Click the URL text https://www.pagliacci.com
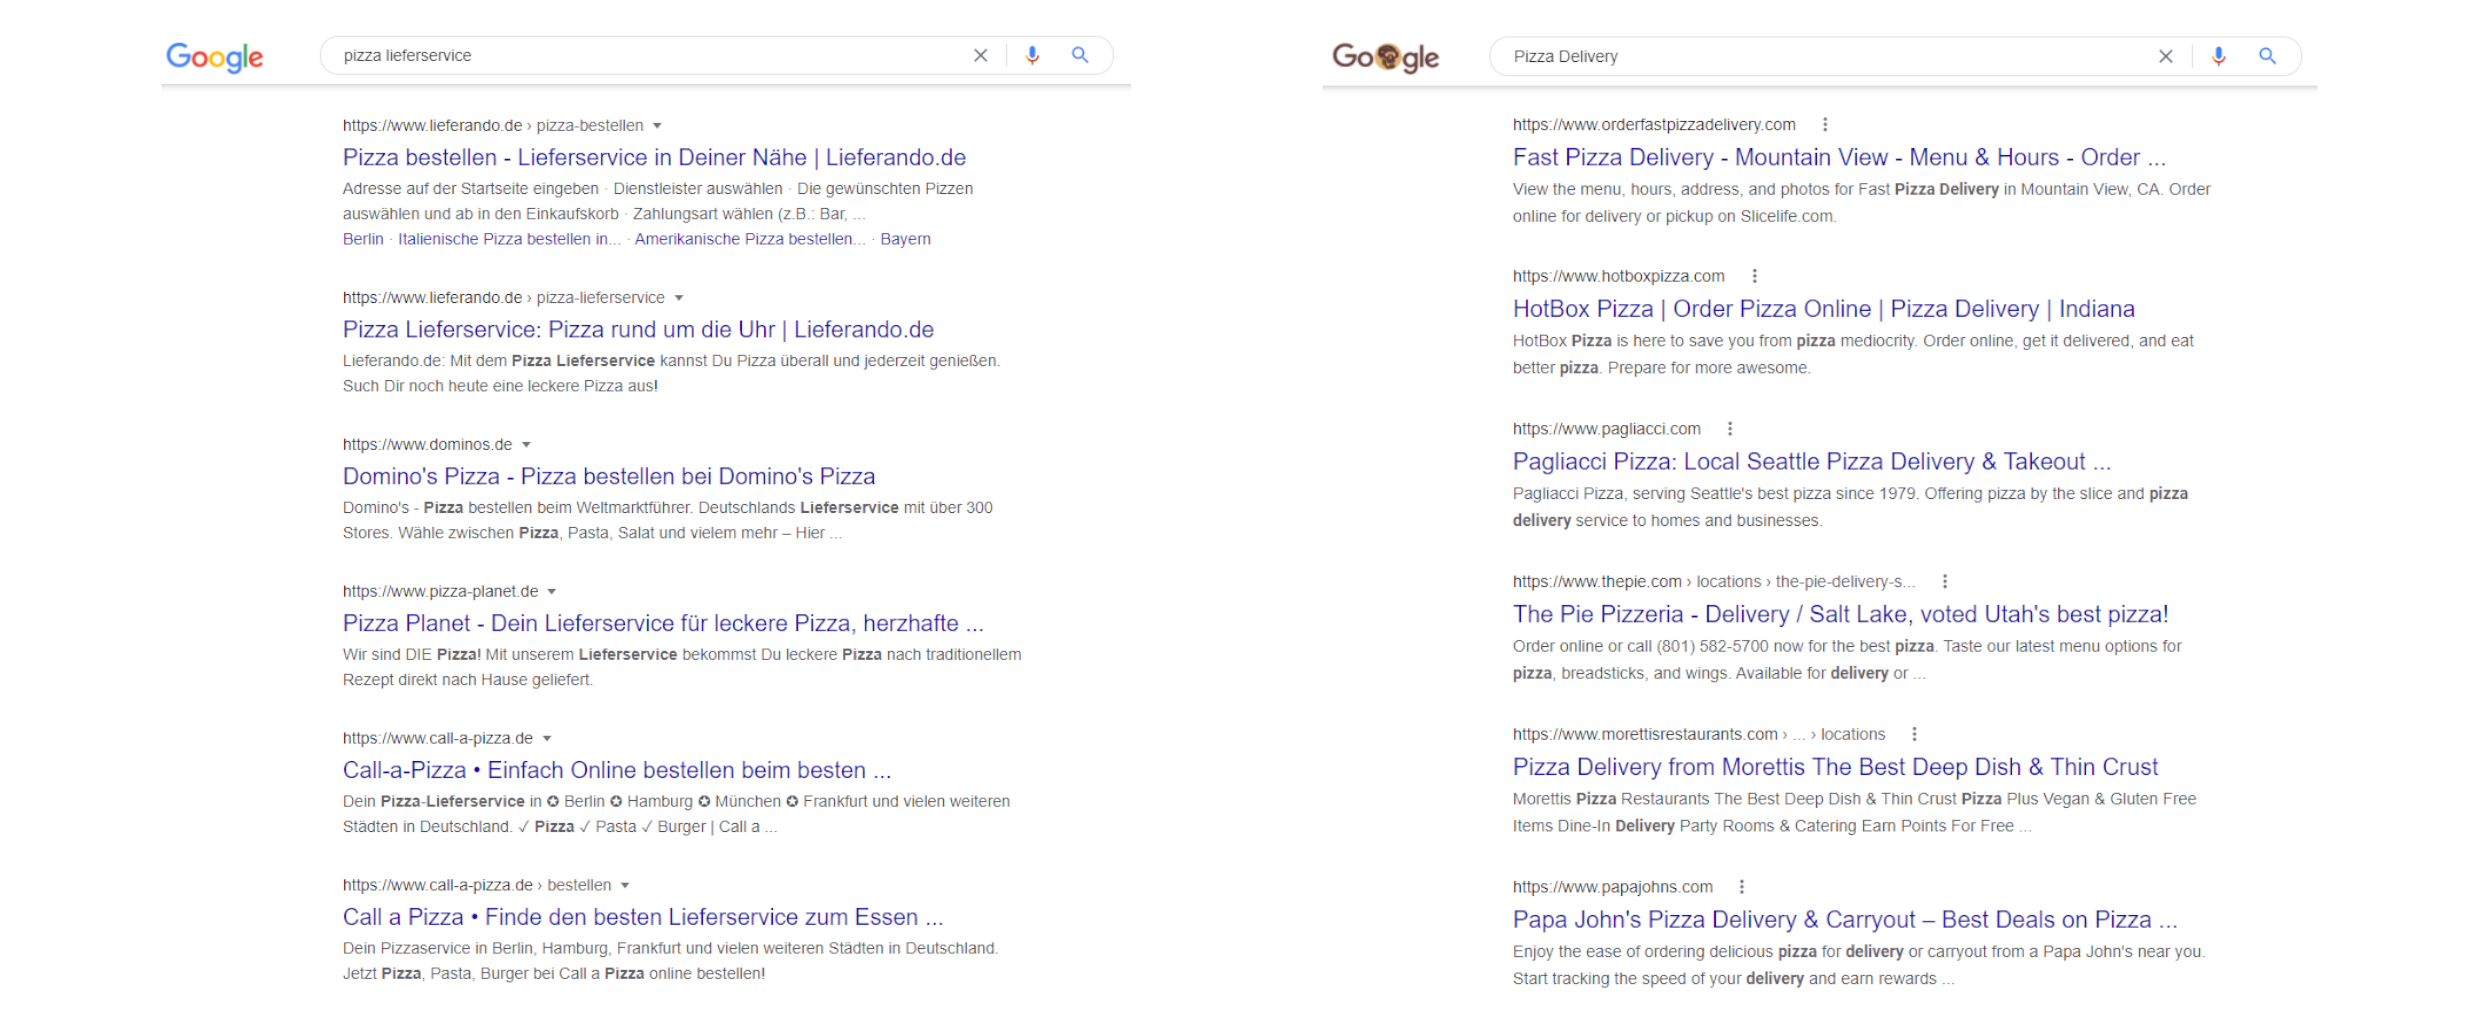 [1607, 429]
